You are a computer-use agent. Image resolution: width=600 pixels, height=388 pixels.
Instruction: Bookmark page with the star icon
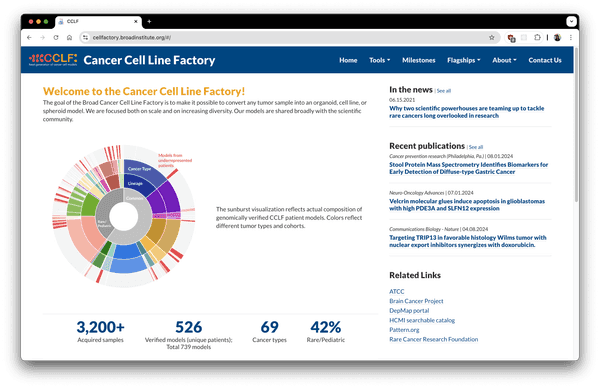[x=492, y=37]
